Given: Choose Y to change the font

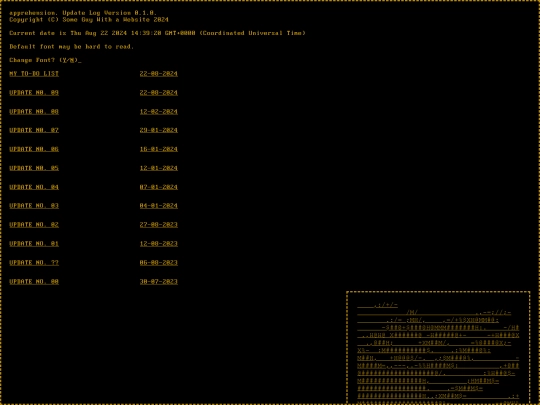Looking at the screenshot, I should coord(64,60).
